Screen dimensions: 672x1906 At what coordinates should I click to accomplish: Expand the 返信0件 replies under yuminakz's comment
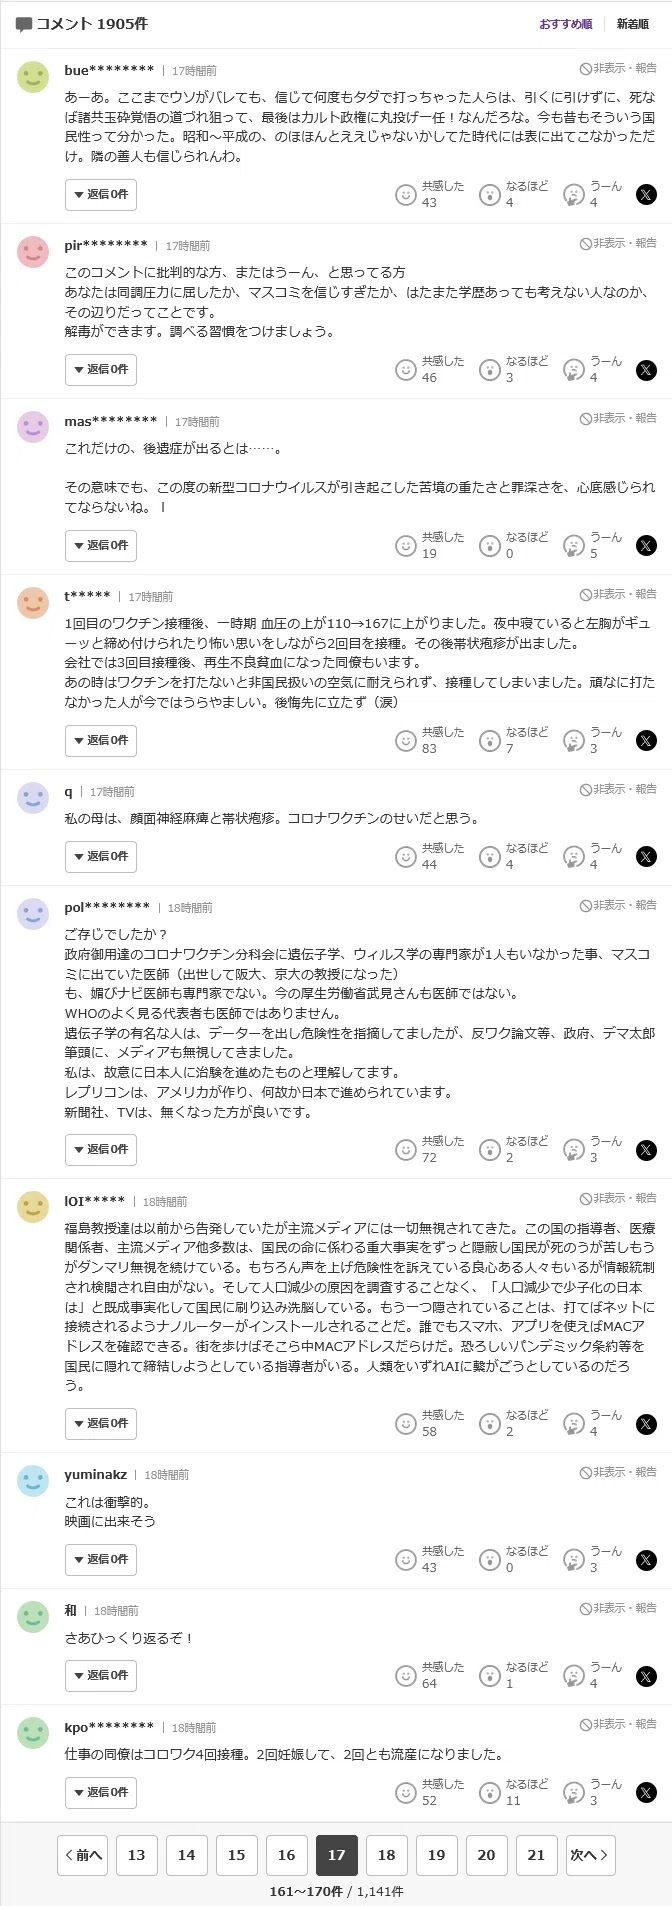point(101,1560)
